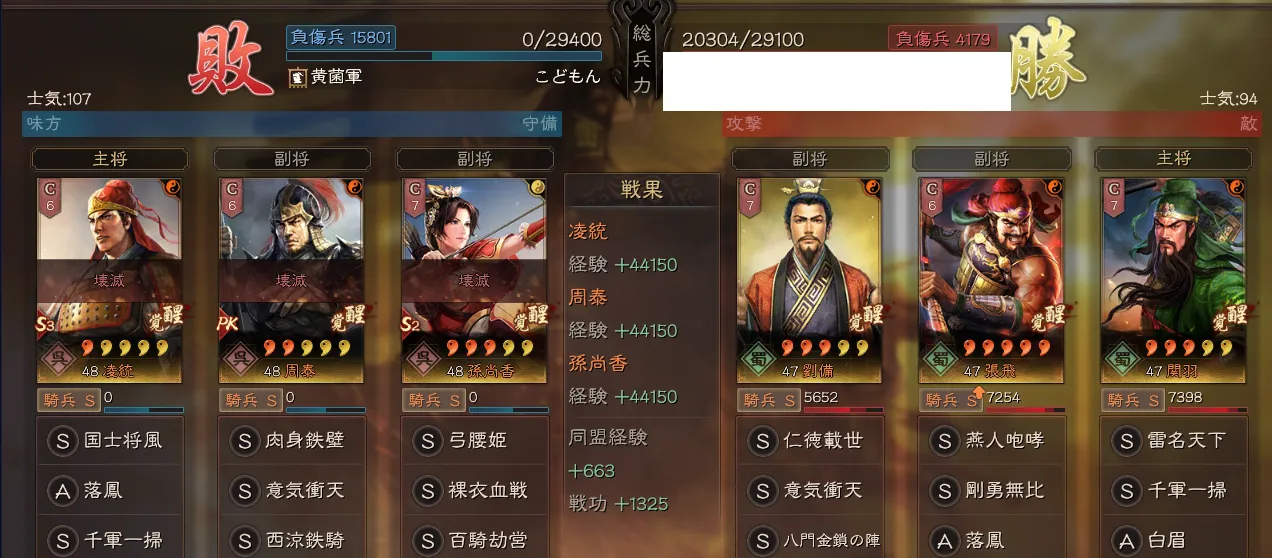The width and height of the screenshot is (1272, 558).
Task: Click the orange up arrow on 張飛's troop type
Action: (x=978, y=394)
